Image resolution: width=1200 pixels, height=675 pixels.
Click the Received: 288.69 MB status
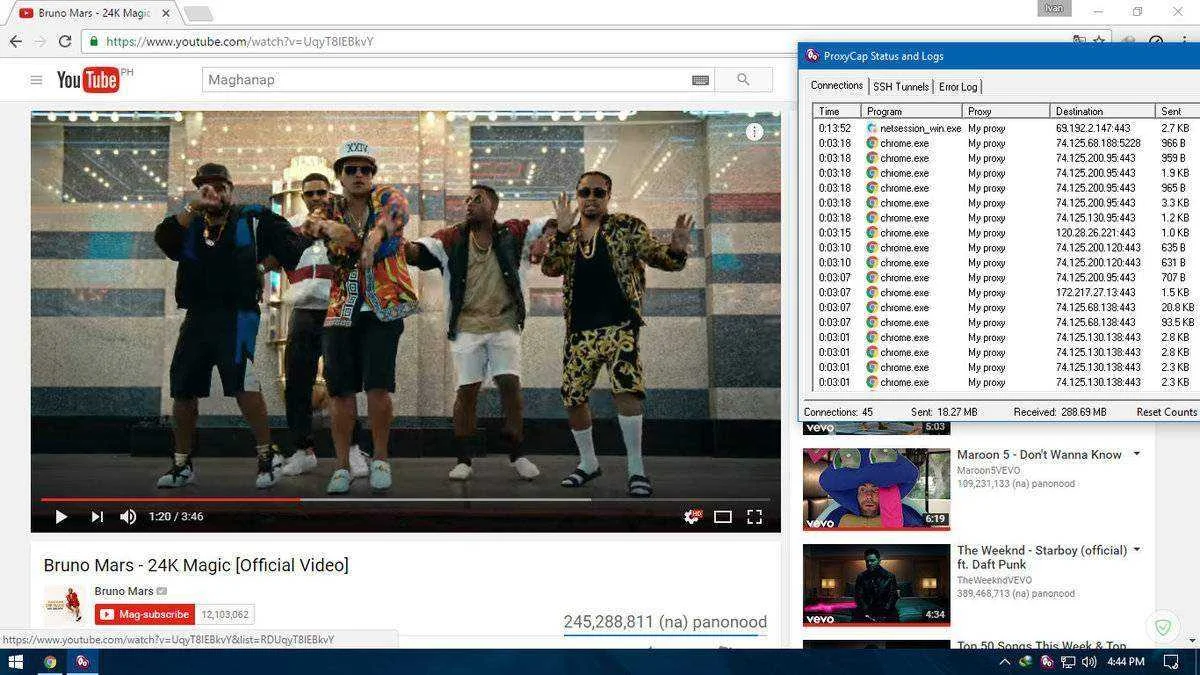click(x=1060, y=412)
